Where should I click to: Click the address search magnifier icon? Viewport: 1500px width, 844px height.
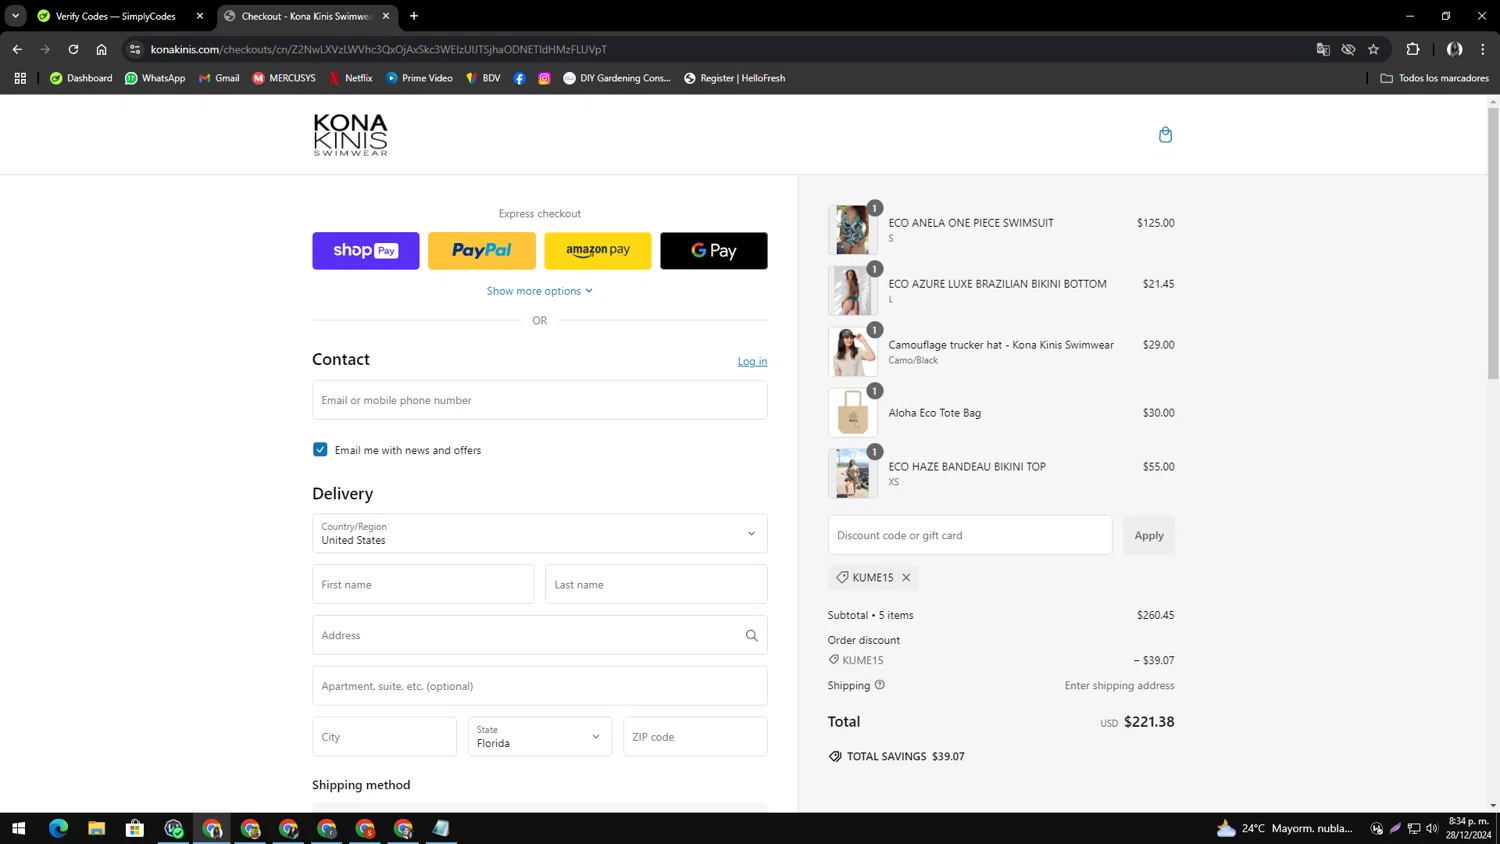pos(751,635)
